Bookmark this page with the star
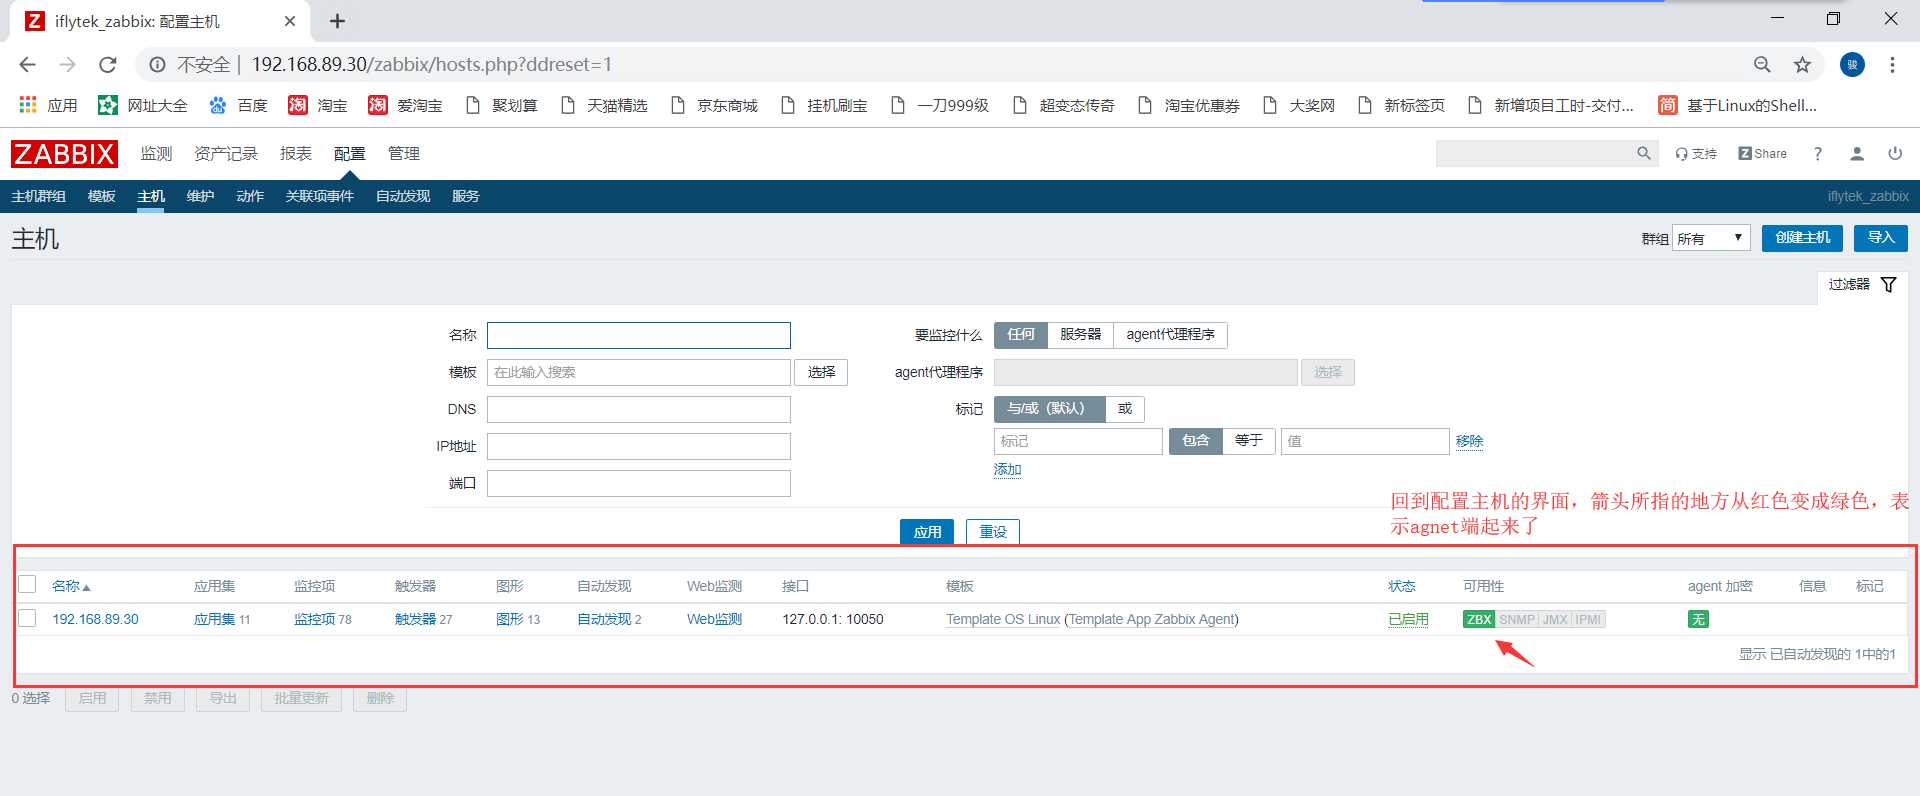Viewport: 1920px width, 796px height. pyautogui.click(x=1802, y=65)
